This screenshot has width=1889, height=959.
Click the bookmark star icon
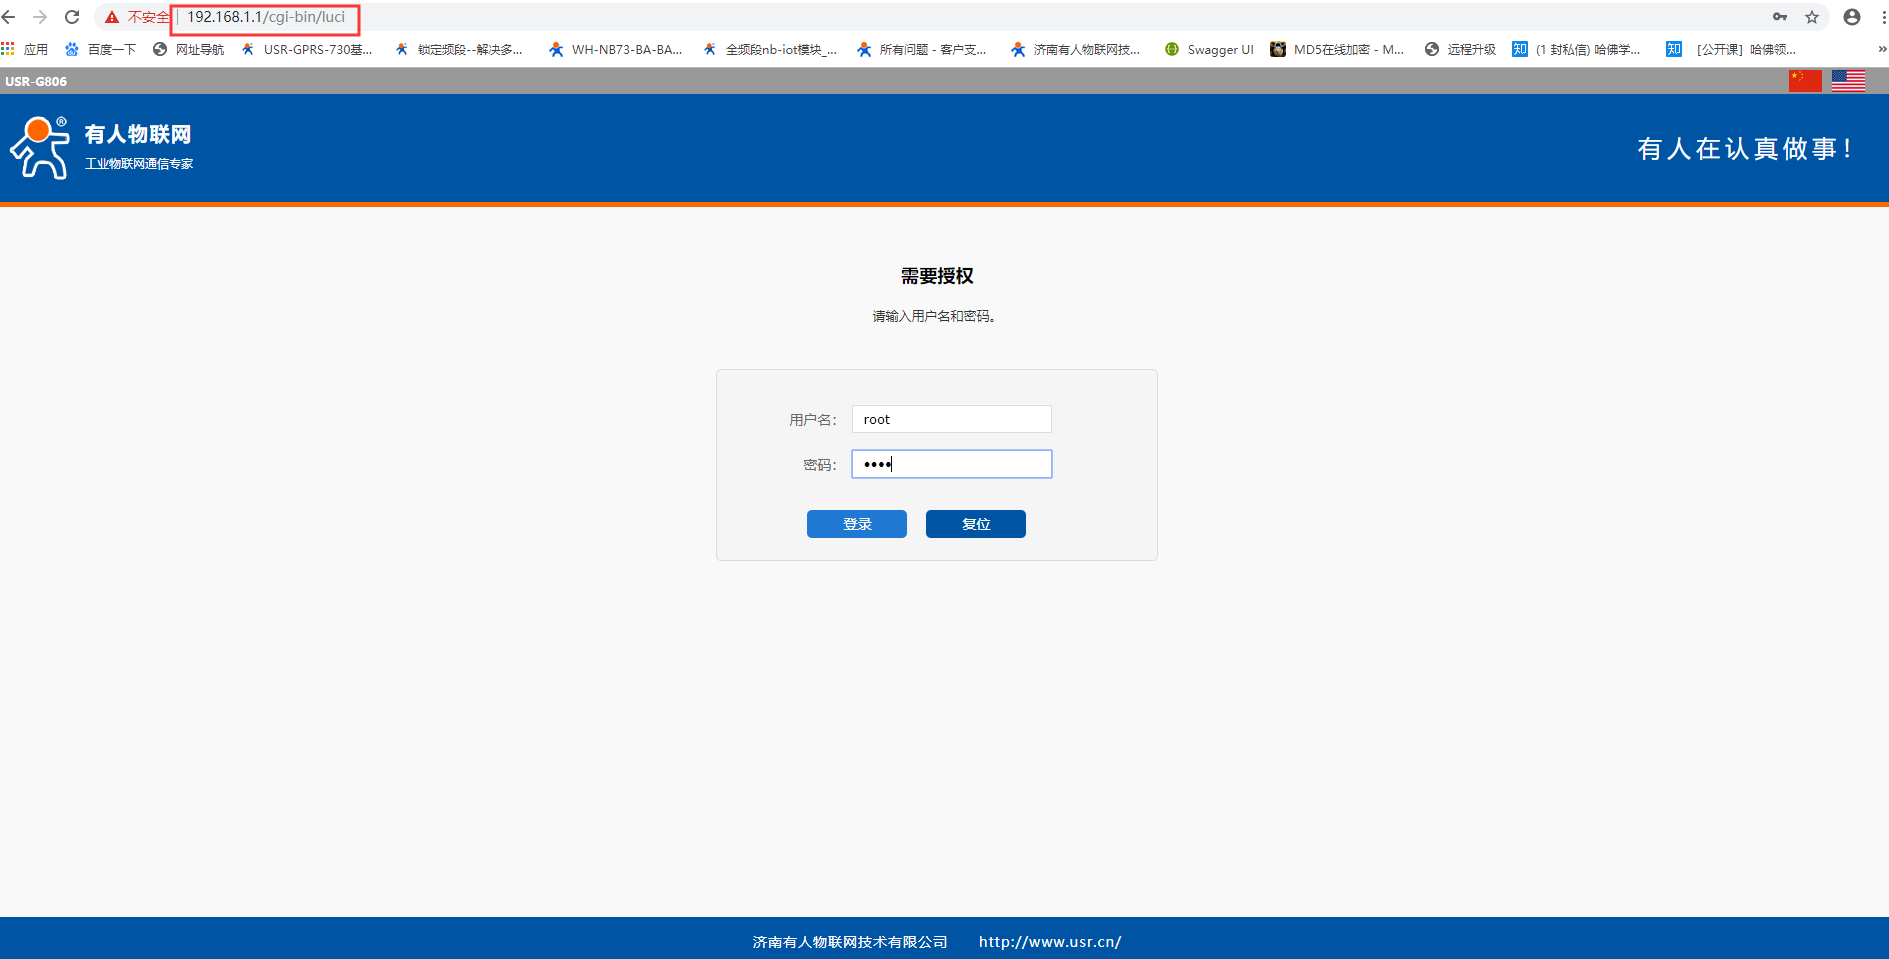1812,17
